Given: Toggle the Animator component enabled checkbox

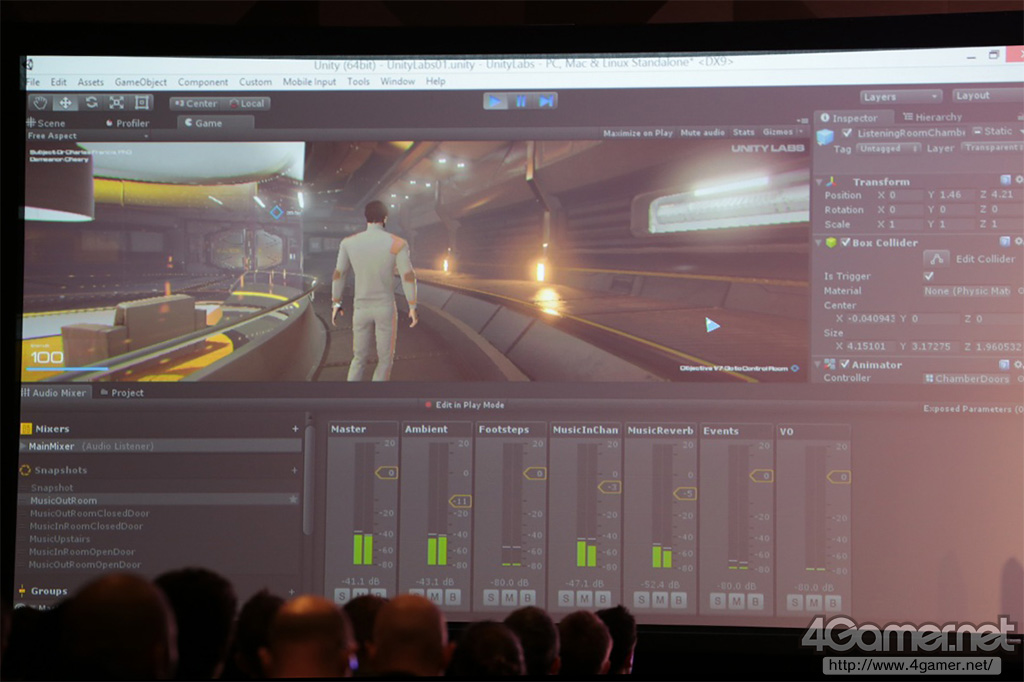Looking at the screenshot, I should 845,365.
